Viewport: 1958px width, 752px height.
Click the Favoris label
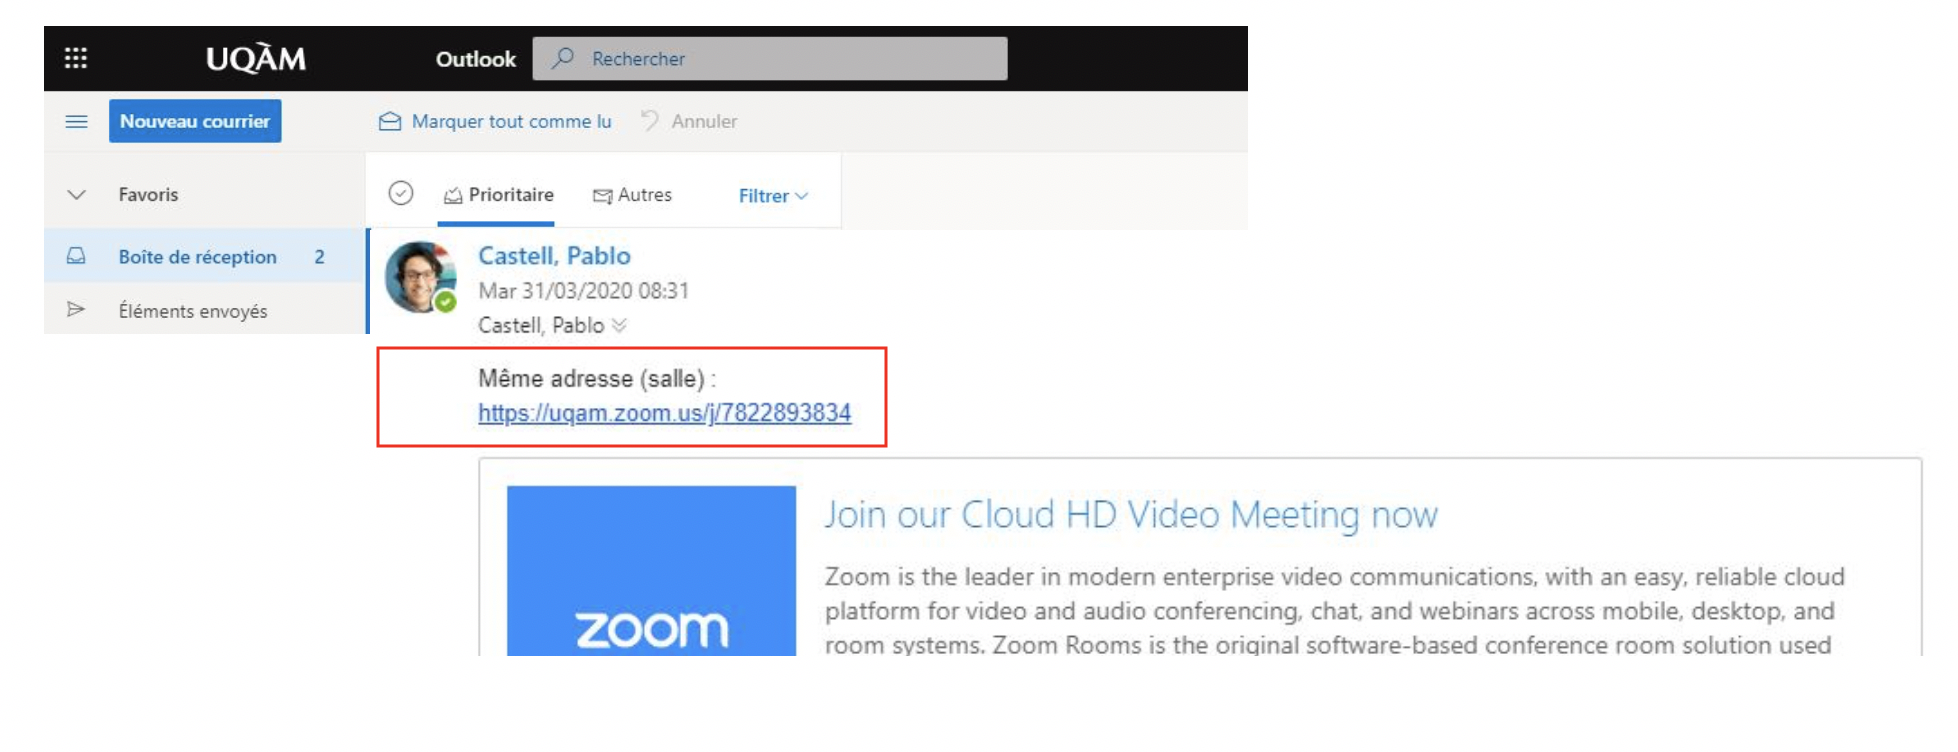[148, 194]
